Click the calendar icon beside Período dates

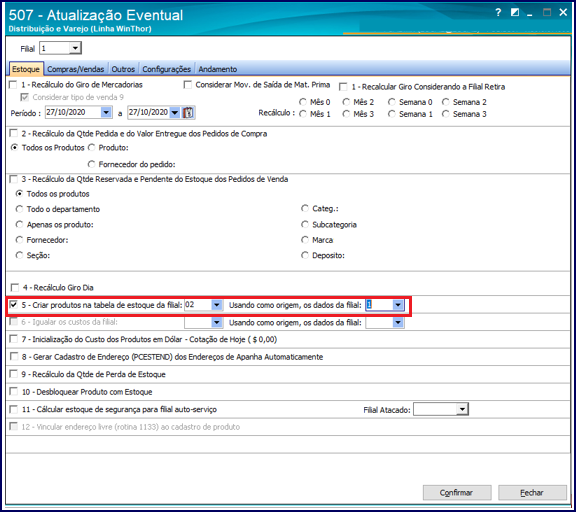click(x=188, y=112)
